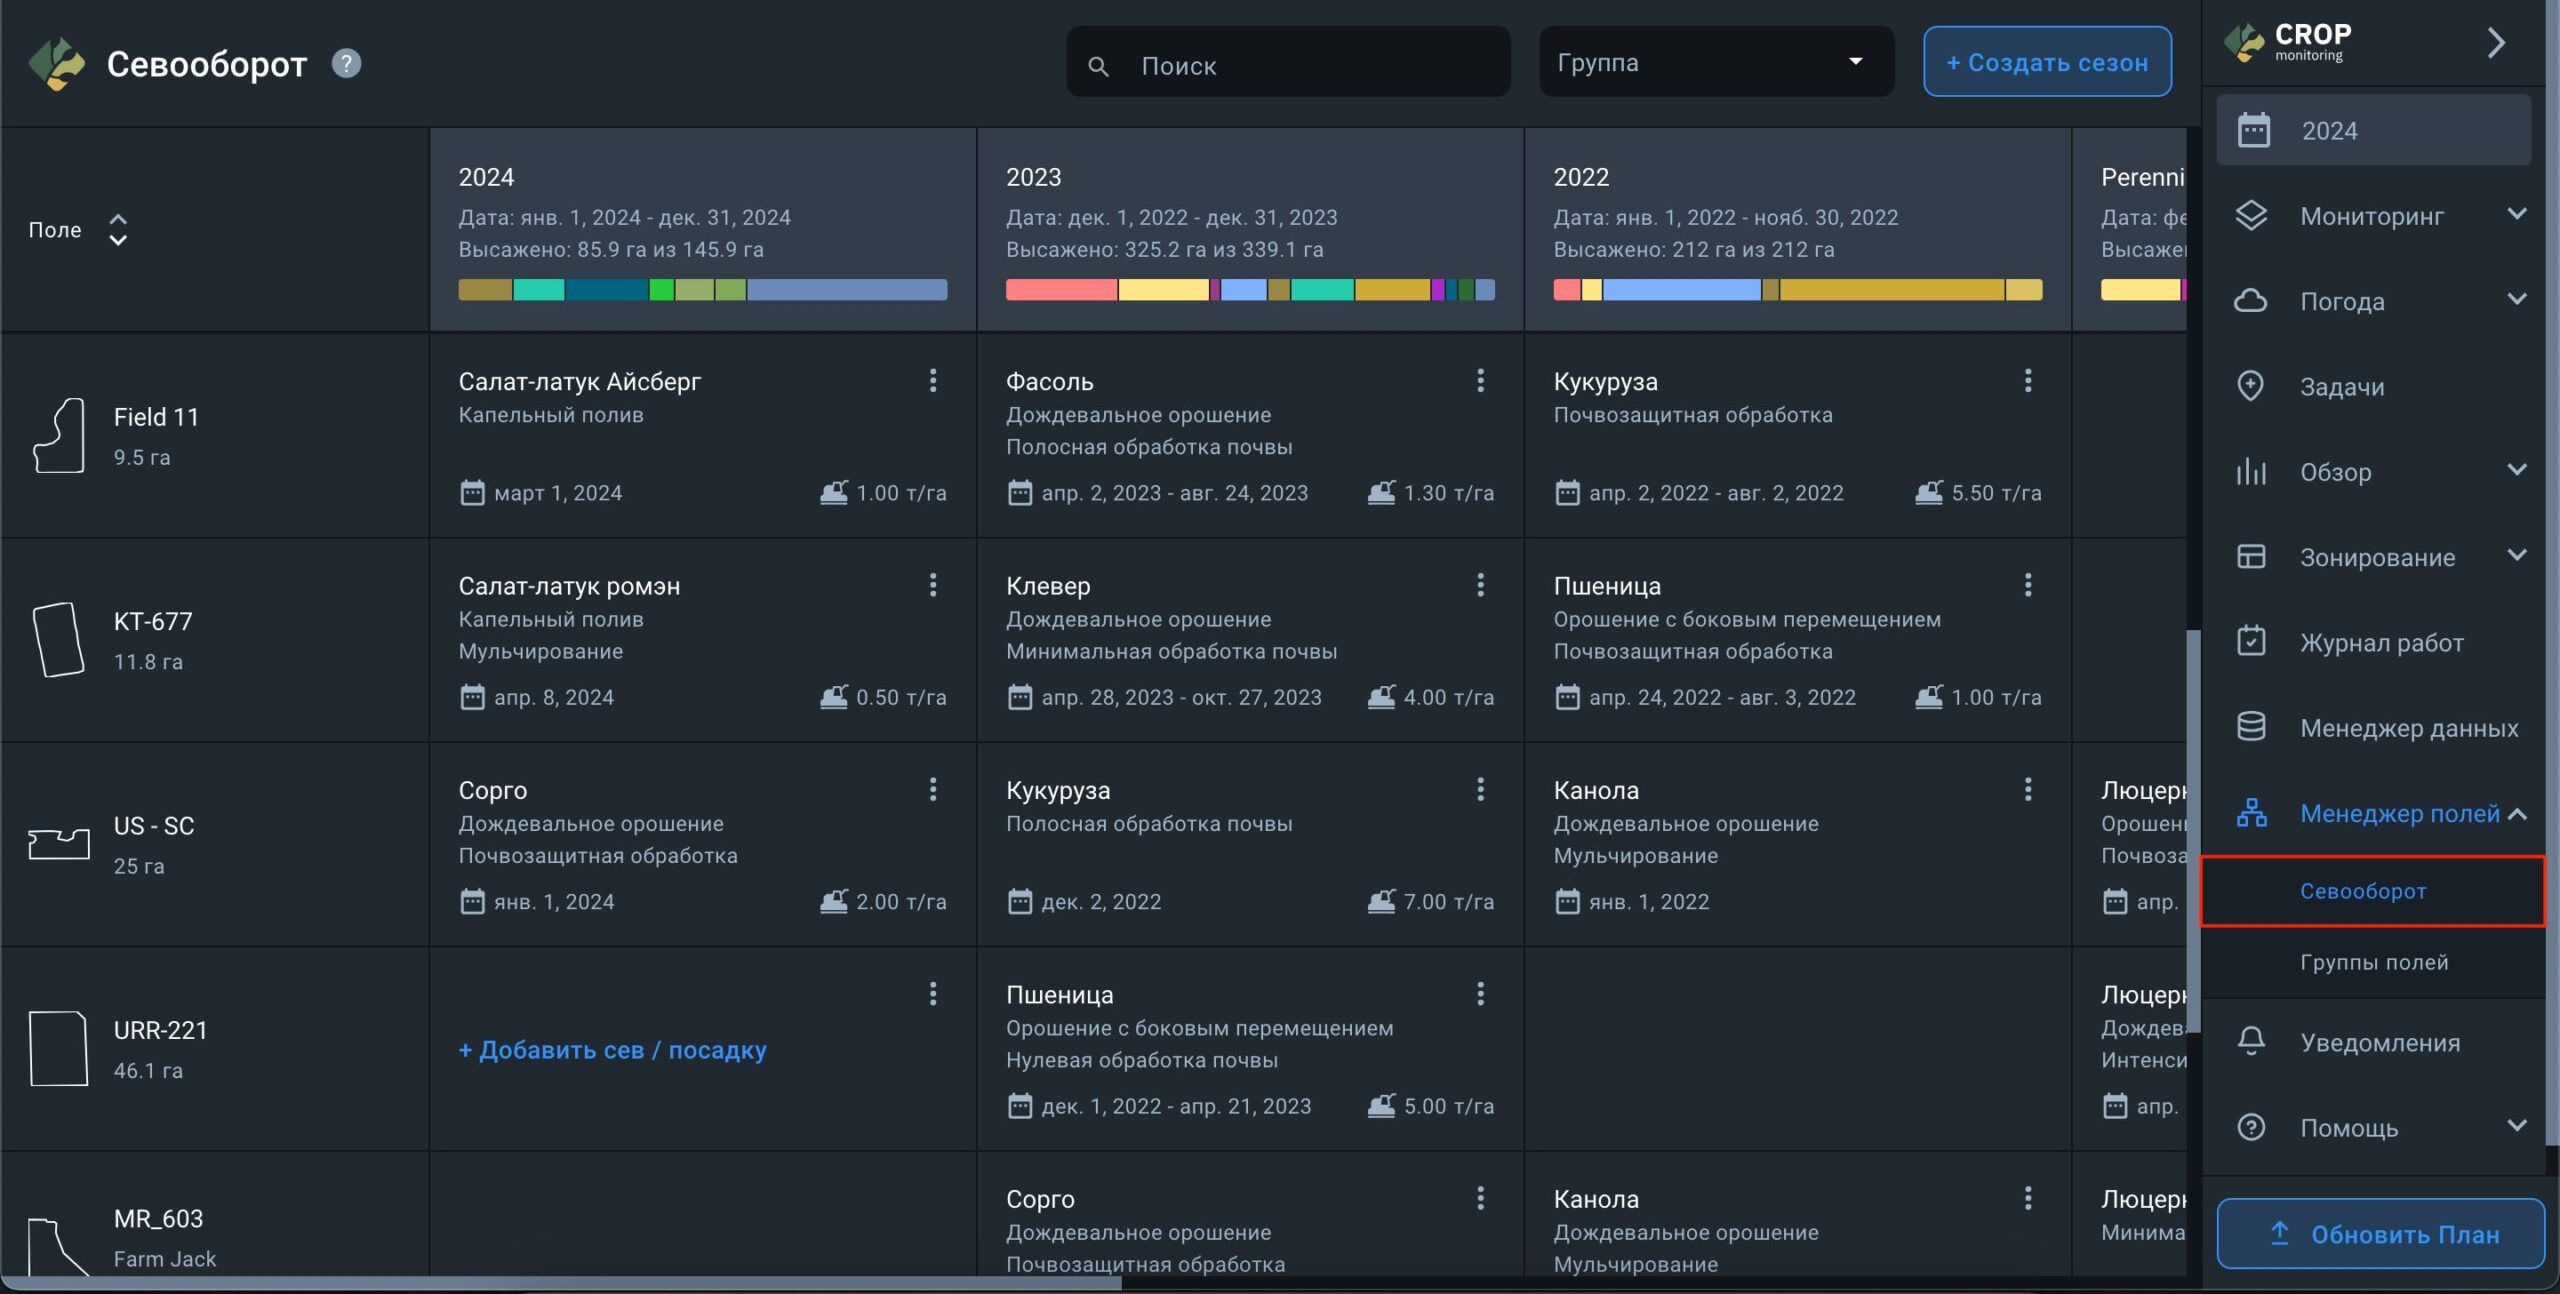
Task: Click the blue segment in the 2022 crop bar
Action: point(1681,290)
